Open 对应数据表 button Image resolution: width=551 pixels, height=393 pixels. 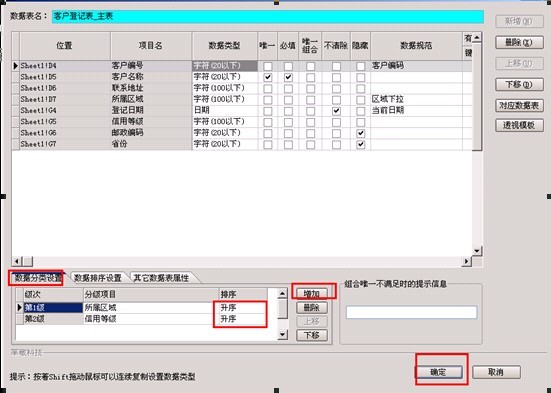point(519,105)
